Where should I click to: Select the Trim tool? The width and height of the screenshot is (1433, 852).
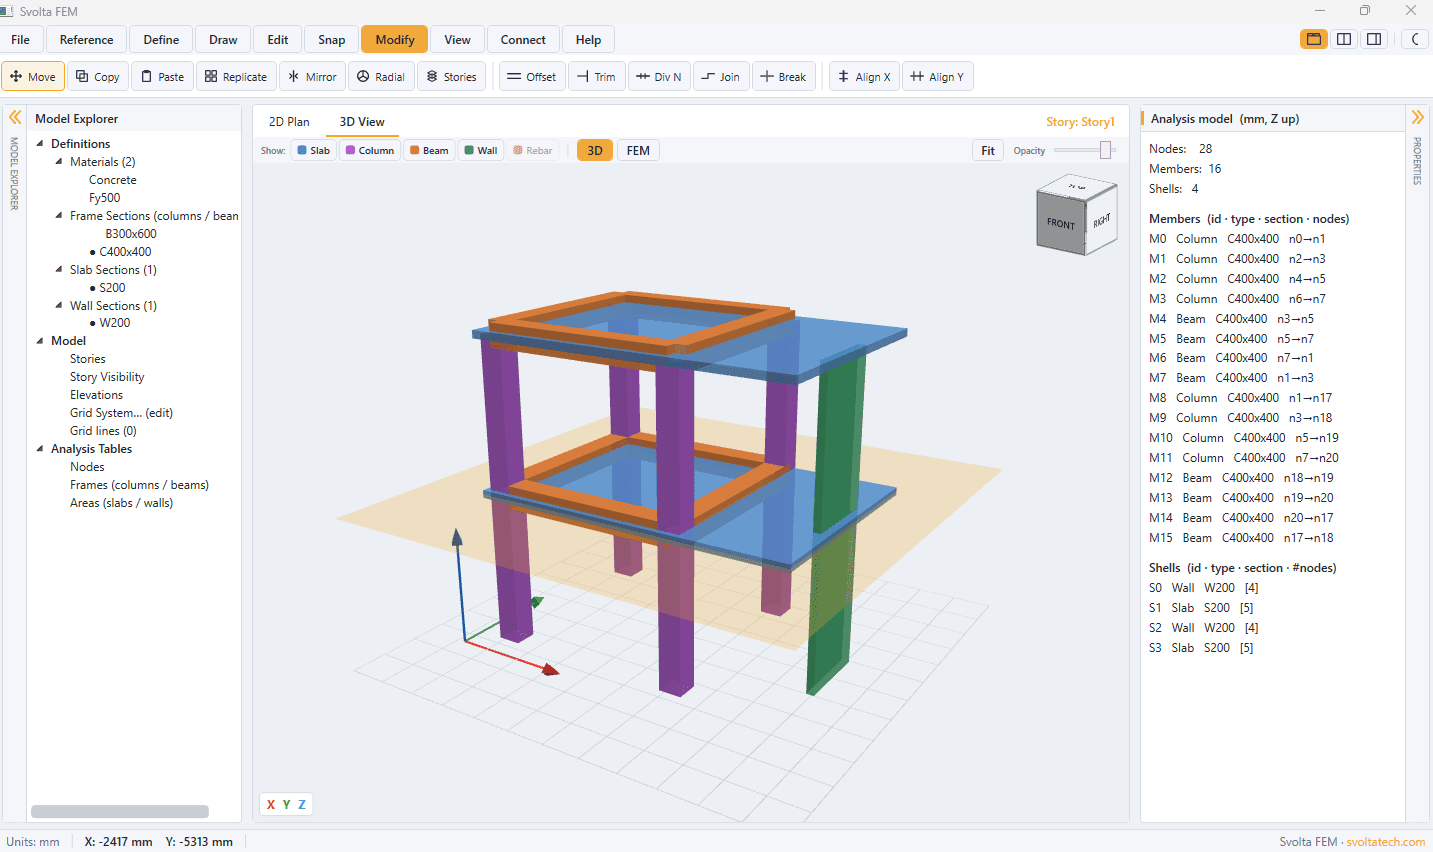click(x=597, y=77)
